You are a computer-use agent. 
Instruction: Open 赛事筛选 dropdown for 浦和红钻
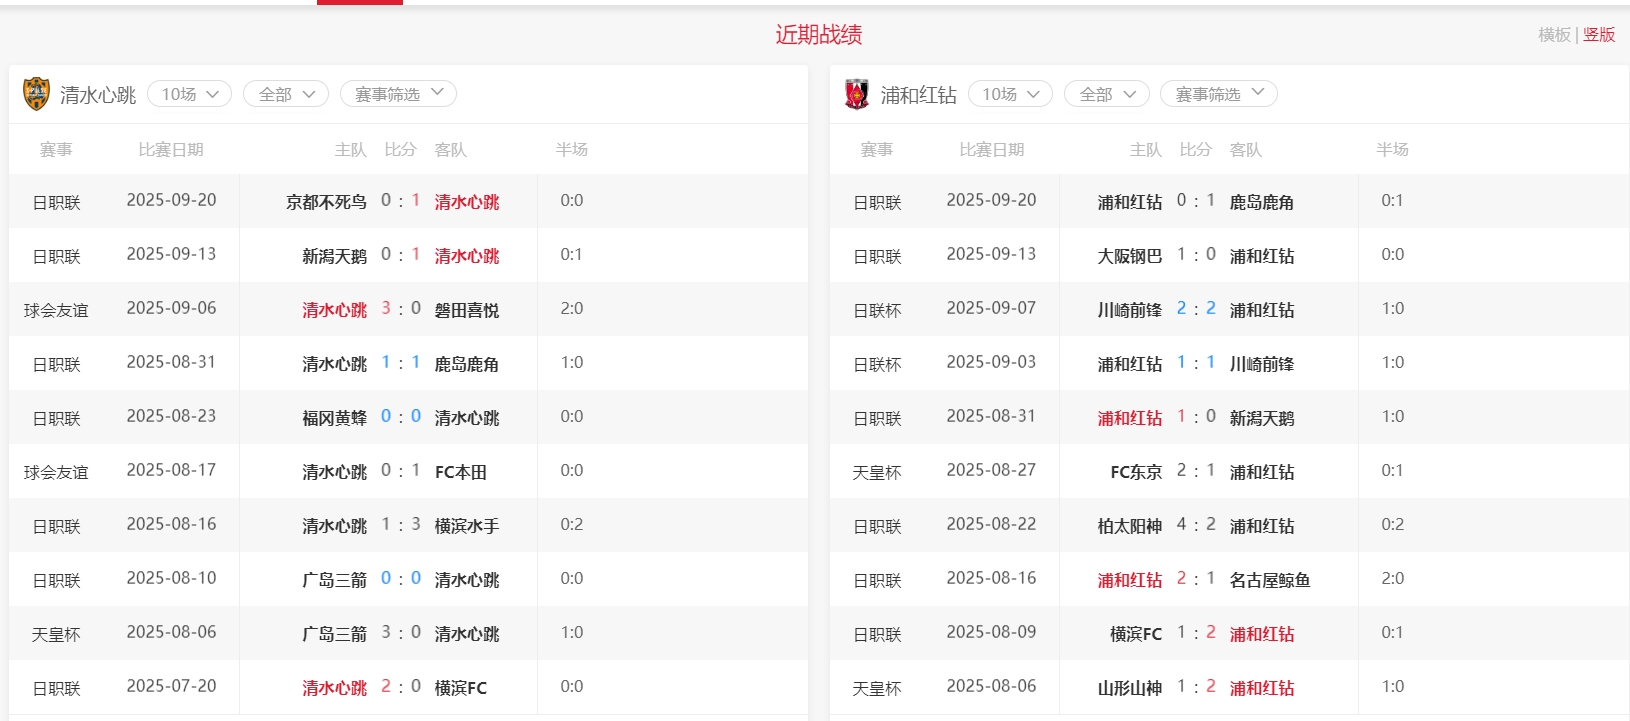[x=1218, y=94]
